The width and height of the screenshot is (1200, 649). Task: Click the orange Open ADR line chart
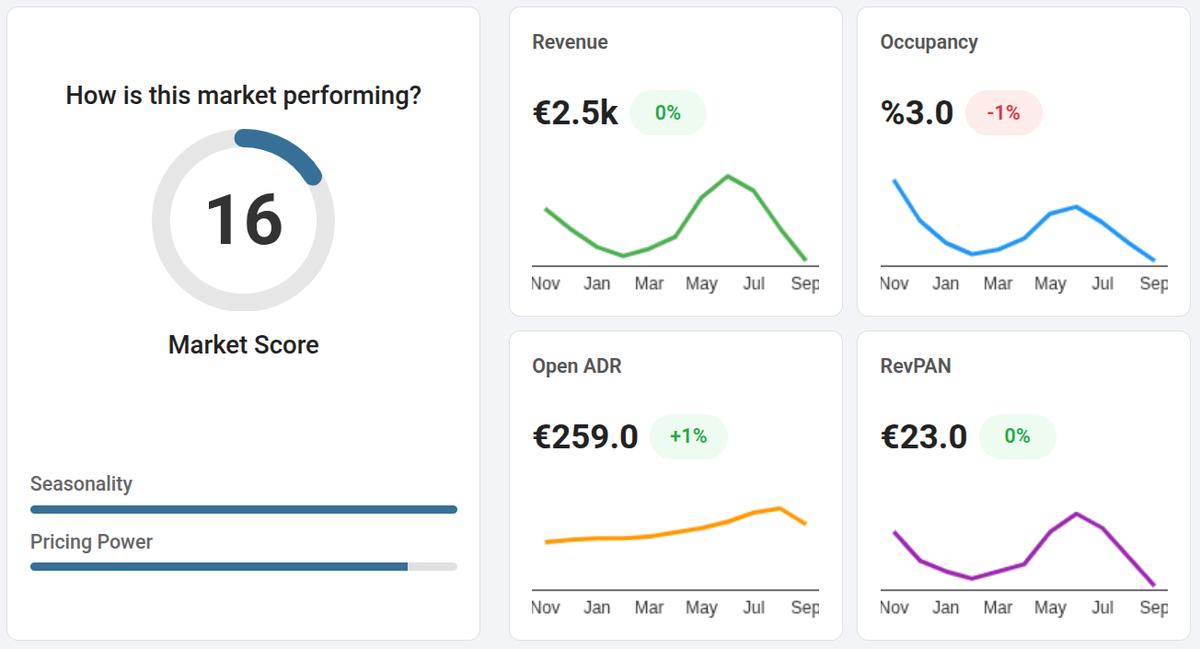tap(675, 525)
